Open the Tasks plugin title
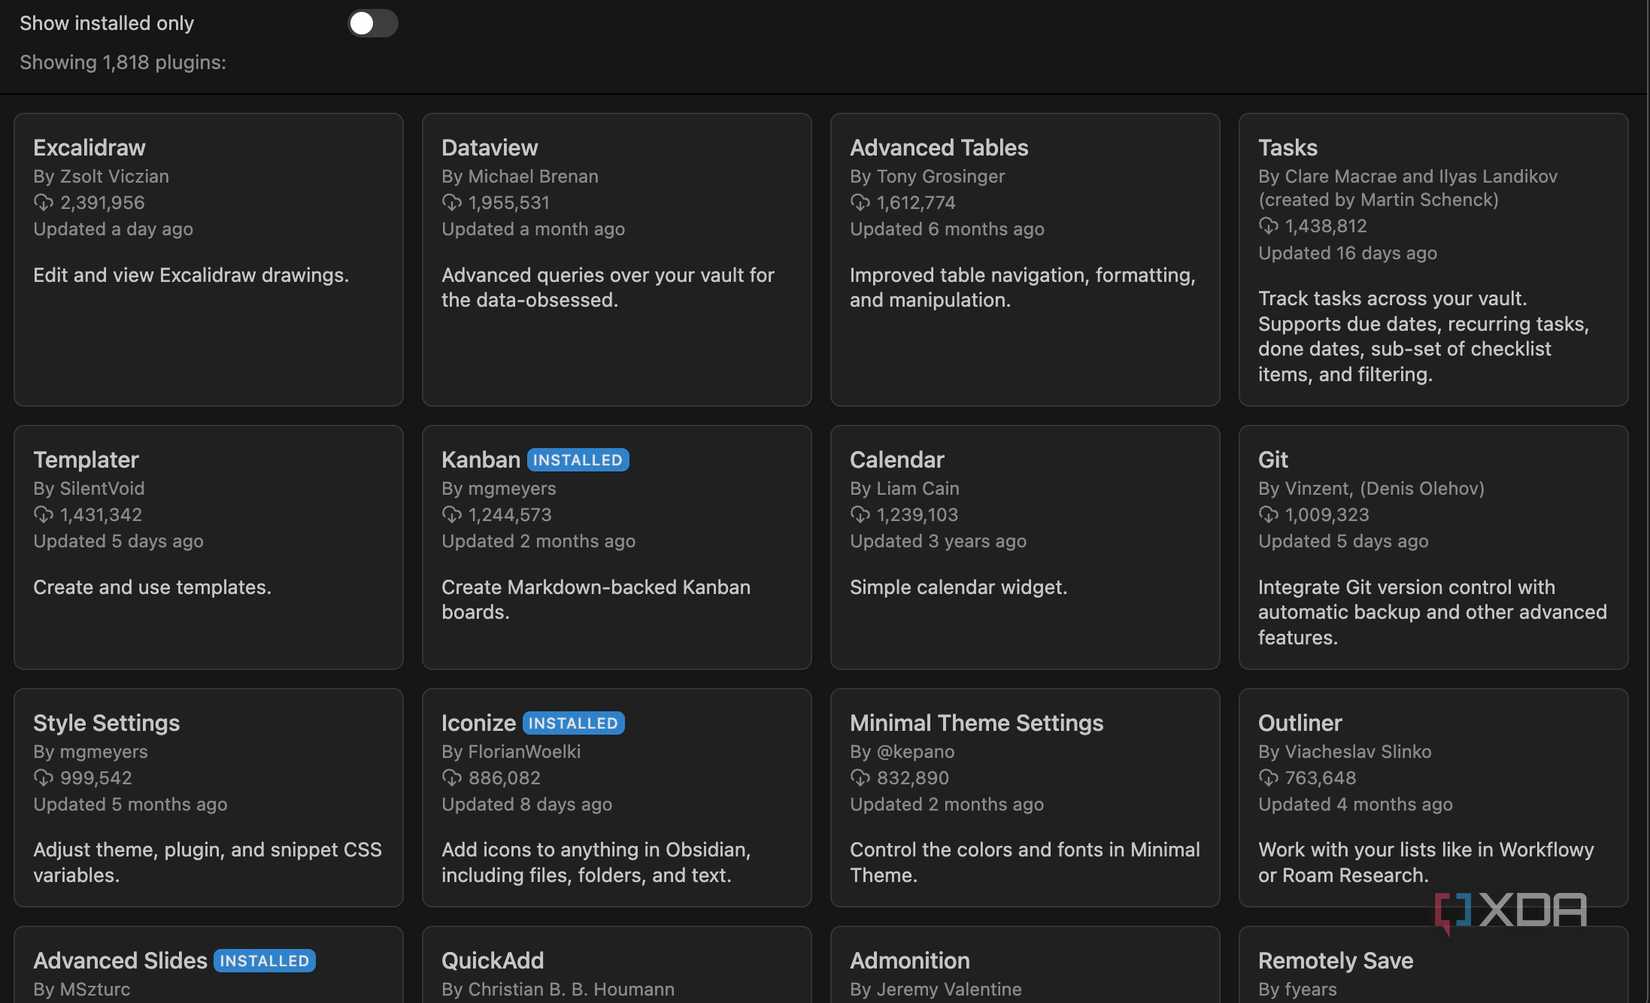 (1288, 148)
